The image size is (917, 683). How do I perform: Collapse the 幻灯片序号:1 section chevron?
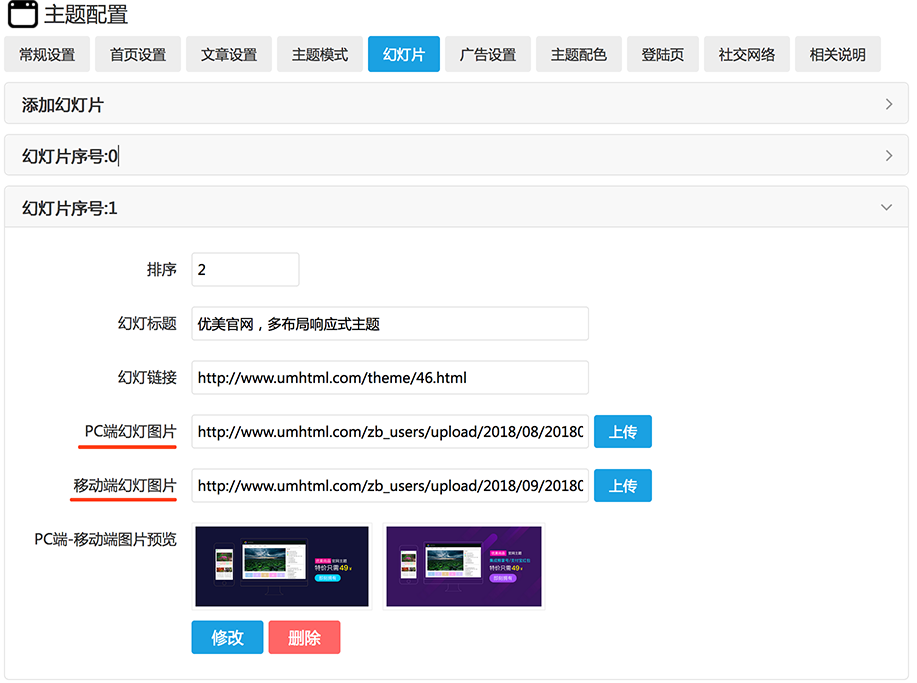[x=886, y=208]
